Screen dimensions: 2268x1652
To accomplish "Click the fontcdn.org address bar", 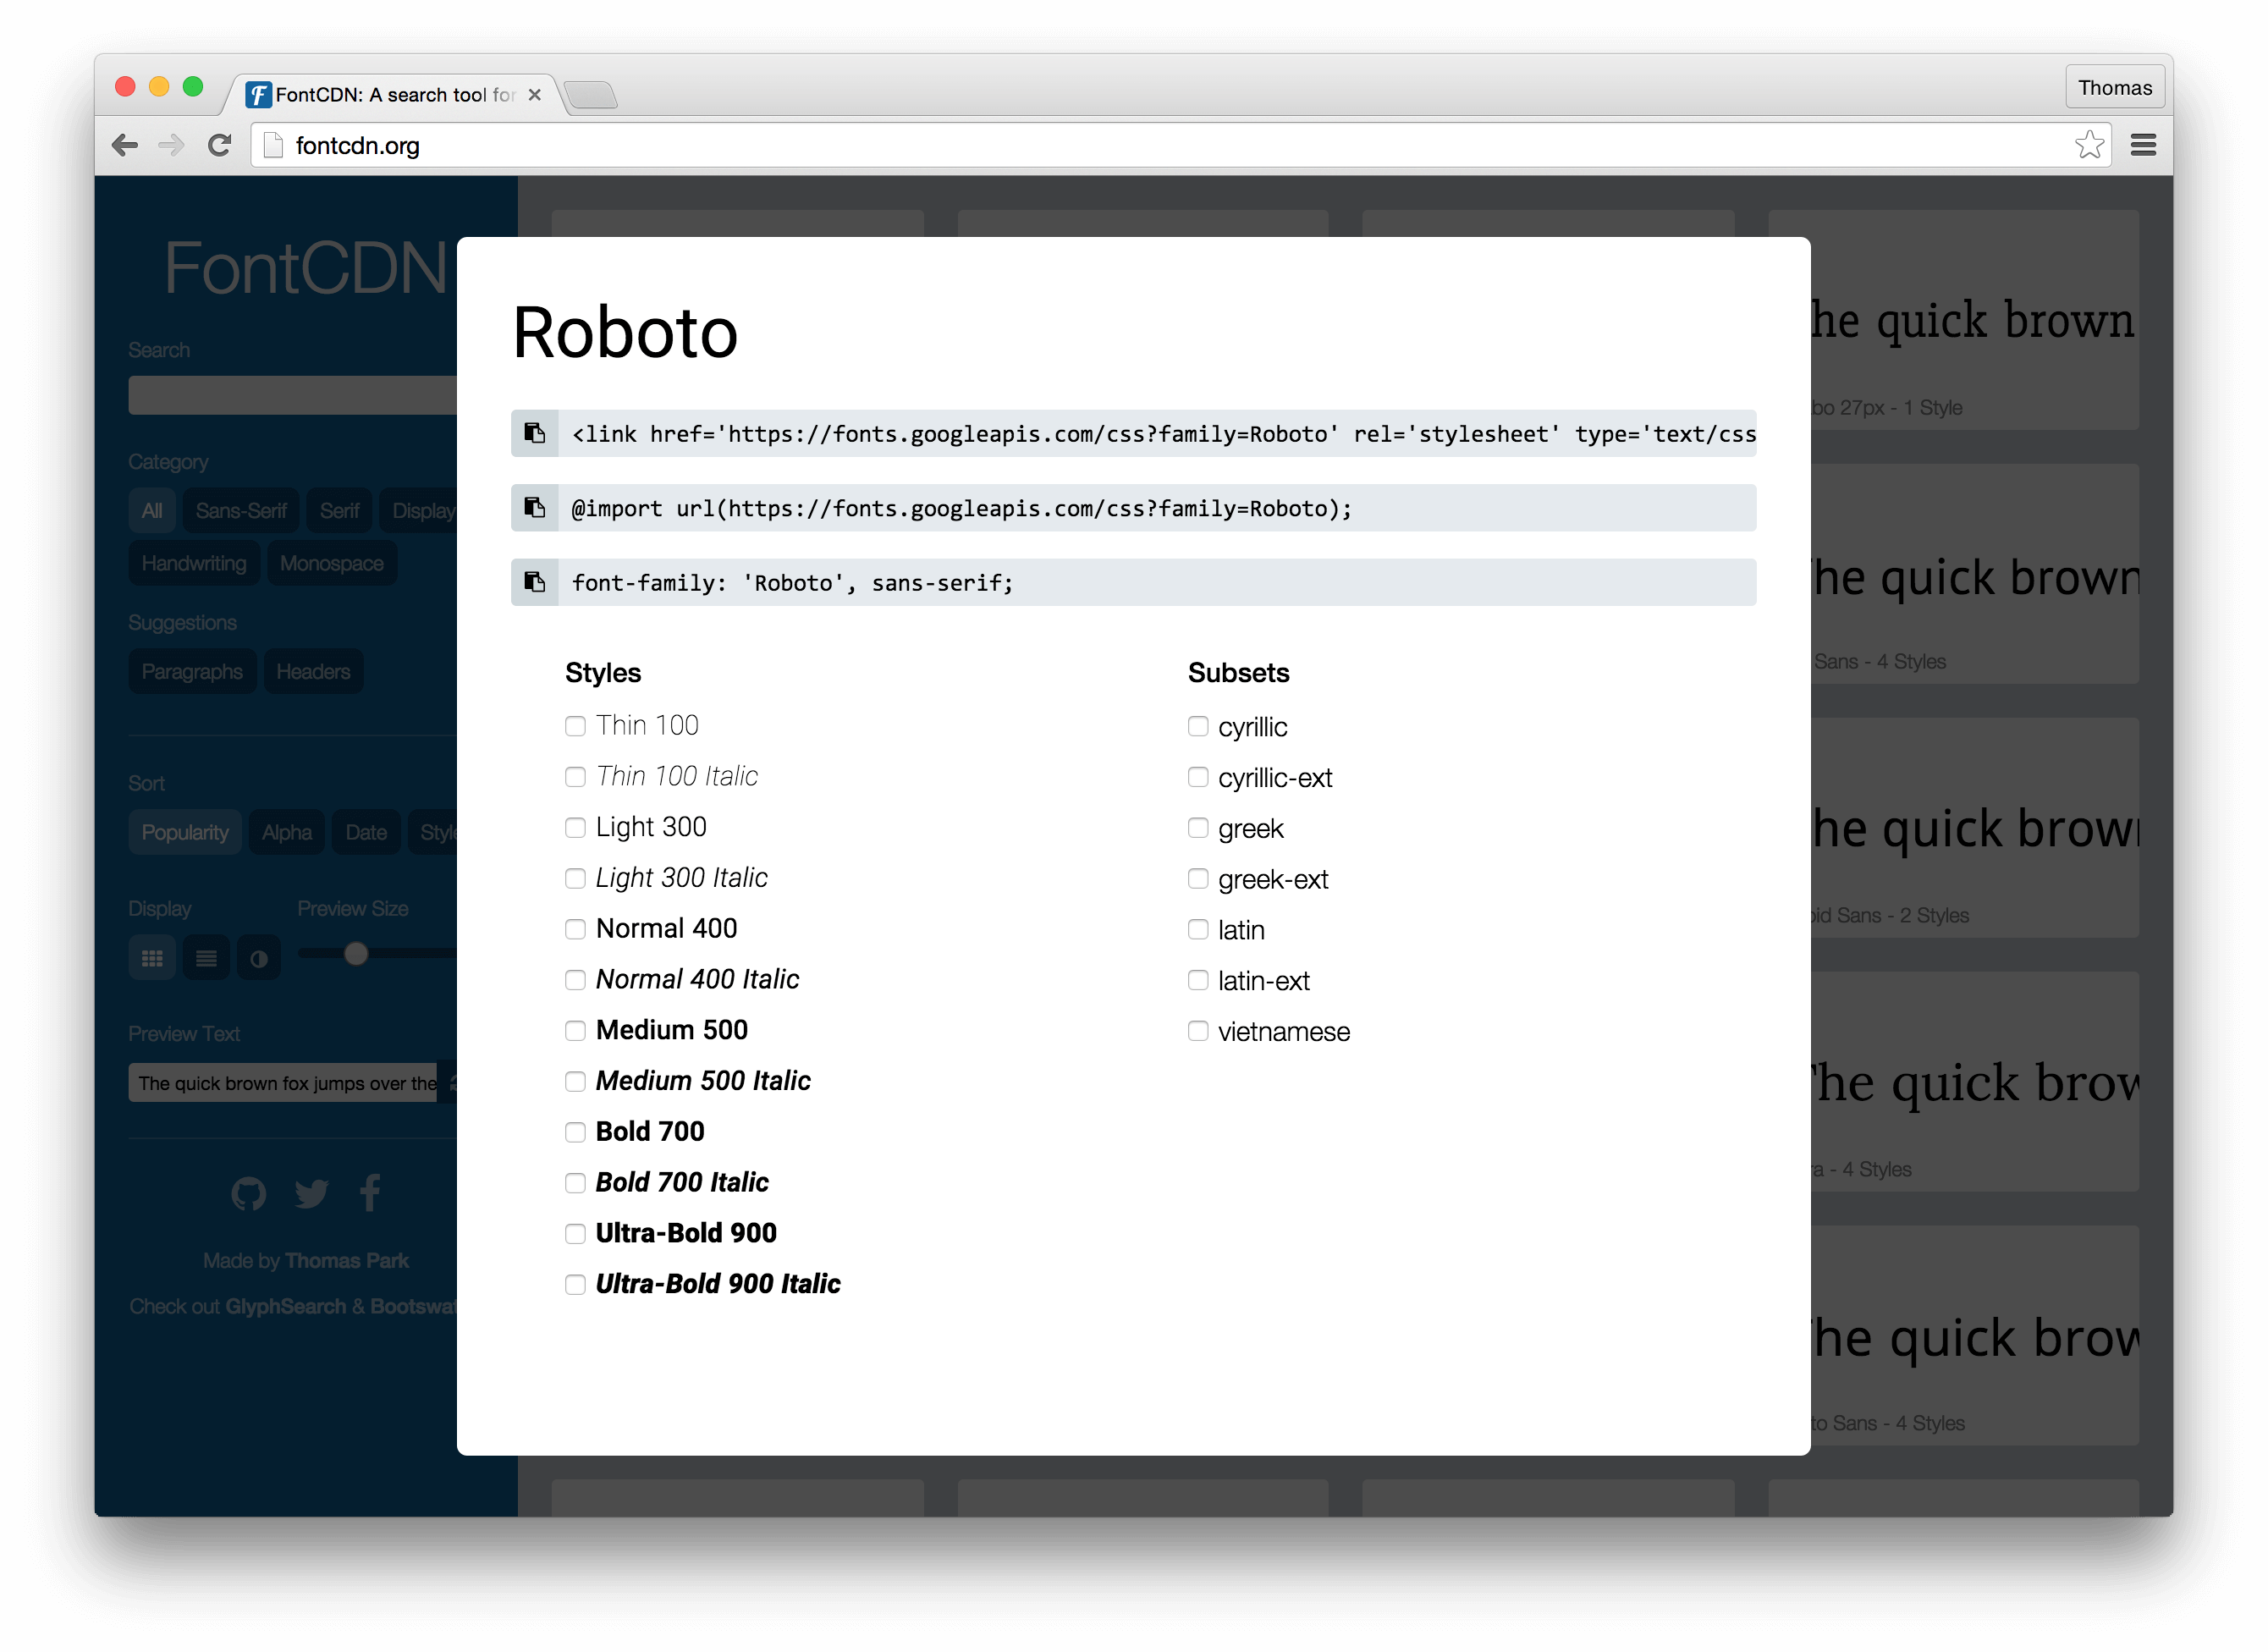I will pos(1180,145).
